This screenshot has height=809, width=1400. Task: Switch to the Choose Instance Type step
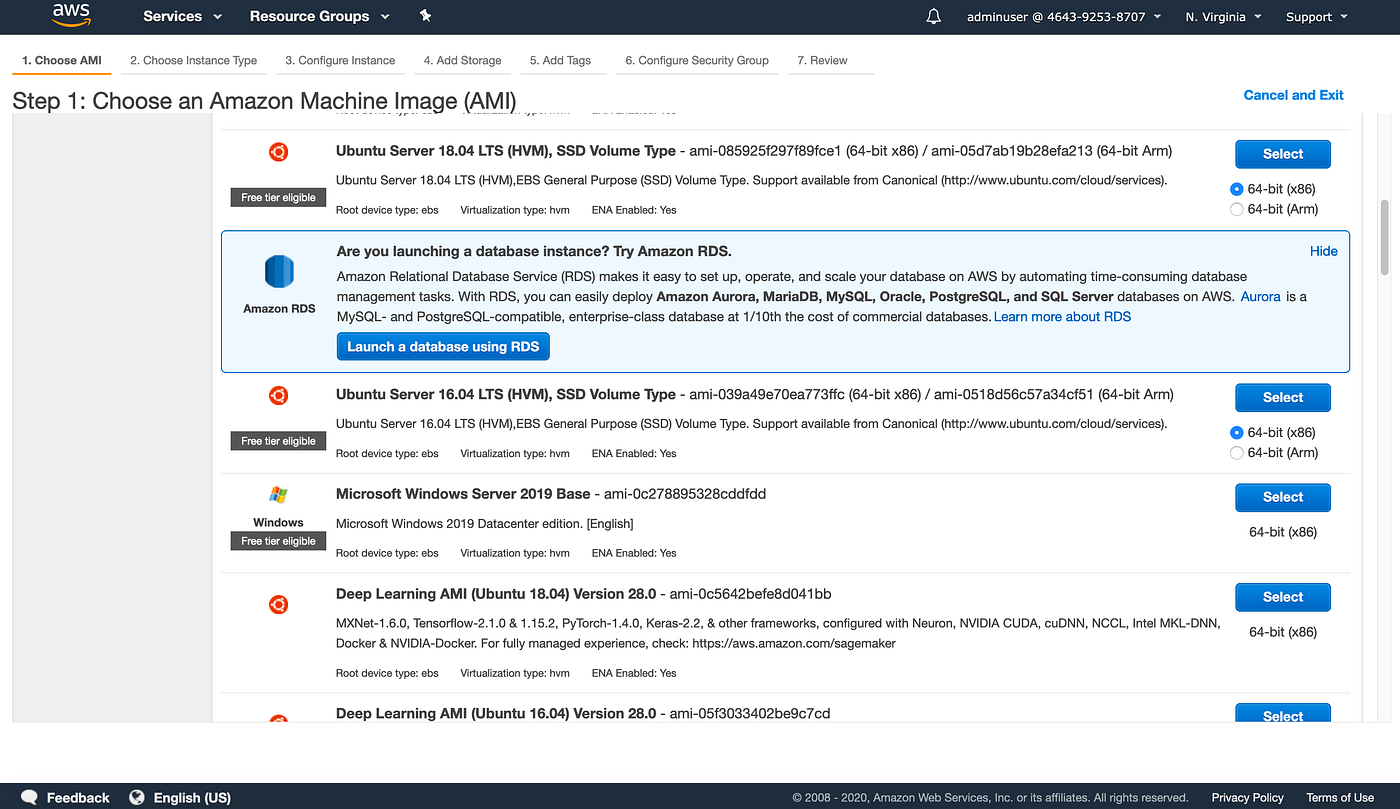193,60
